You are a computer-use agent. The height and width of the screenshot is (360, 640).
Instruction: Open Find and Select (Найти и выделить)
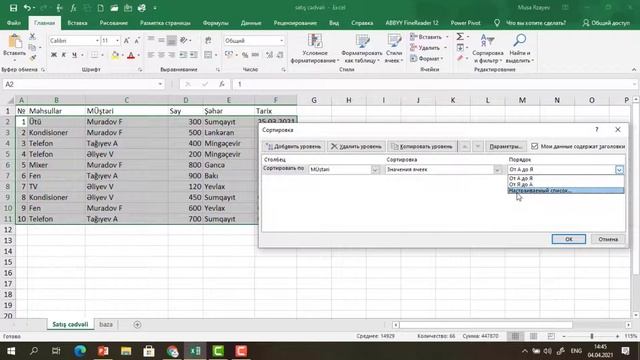[x=520, y=48]
